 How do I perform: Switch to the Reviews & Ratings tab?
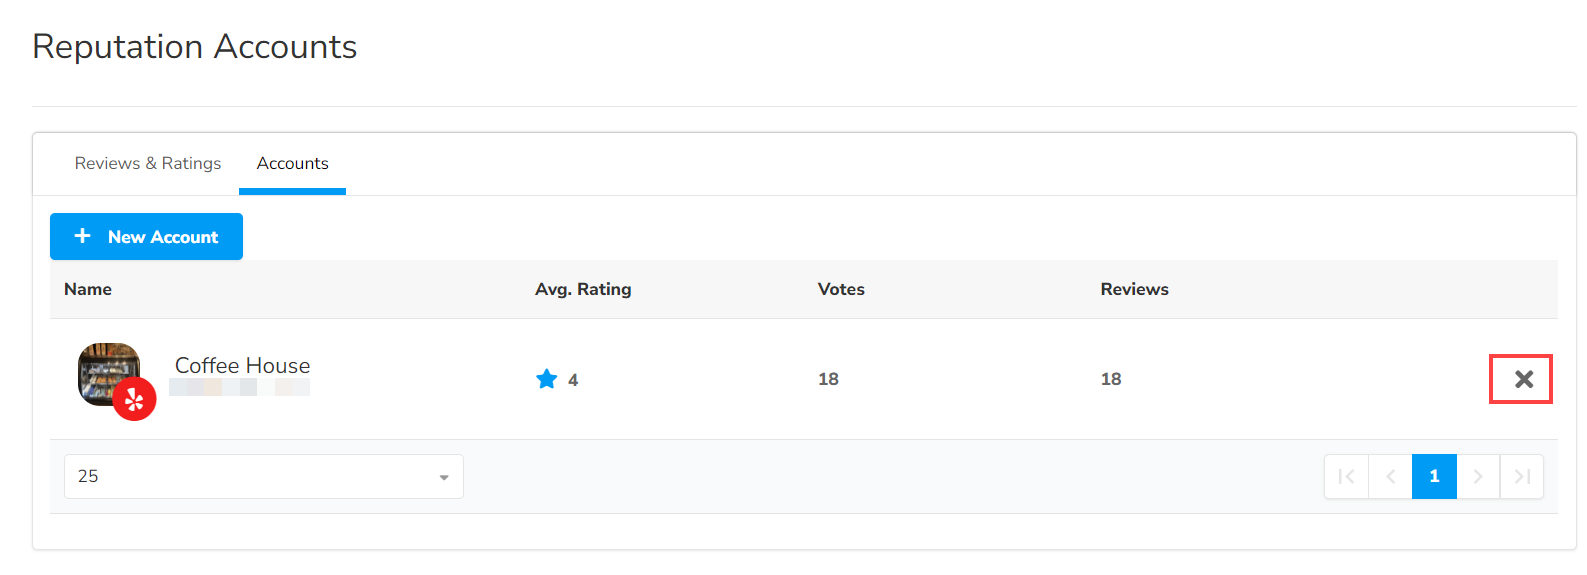click(x=148, y=163)
